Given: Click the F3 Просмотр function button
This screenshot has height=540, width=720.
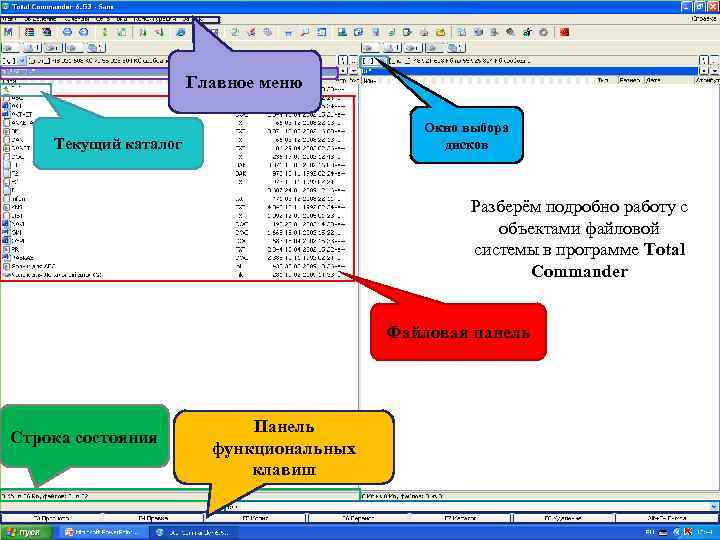Looking at the screenshot, I should pos(51,518).
